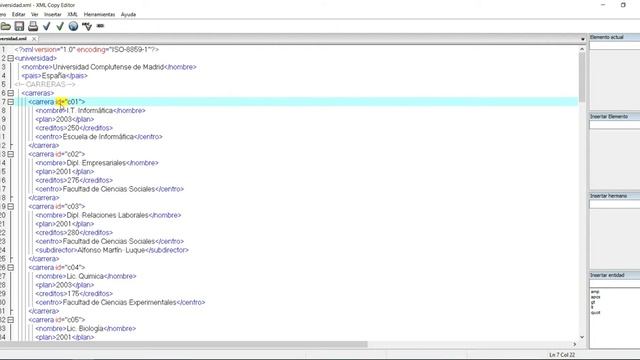
Task: Click the vertical scrollbar thumb
Action: point(582,78)
